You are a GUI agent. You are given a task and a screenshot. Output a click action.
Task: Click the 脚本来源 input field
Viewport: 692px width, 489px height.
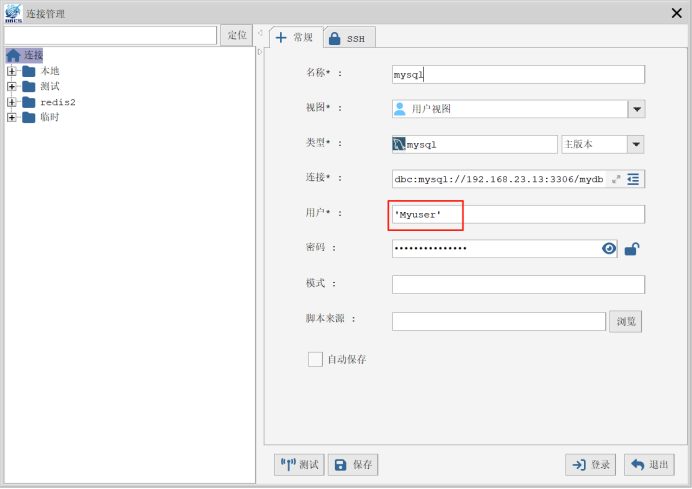click(499, 321)
